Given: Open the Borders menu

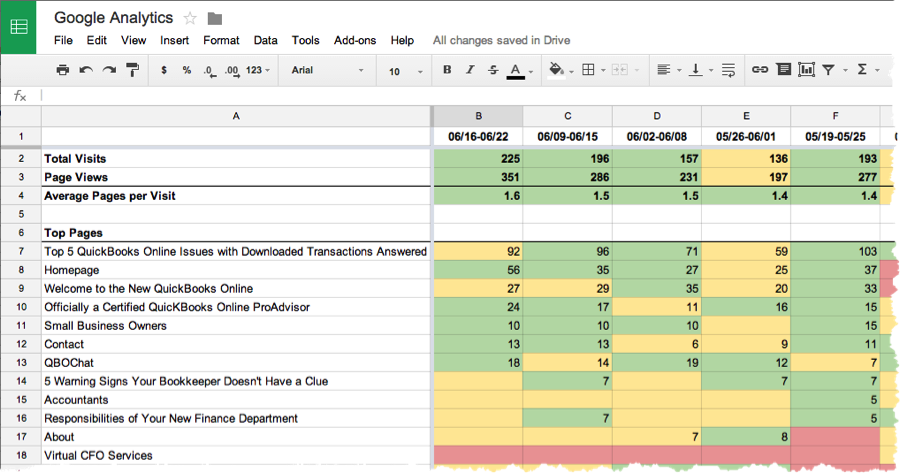Looking at the screenshot, I should point(588,70).
